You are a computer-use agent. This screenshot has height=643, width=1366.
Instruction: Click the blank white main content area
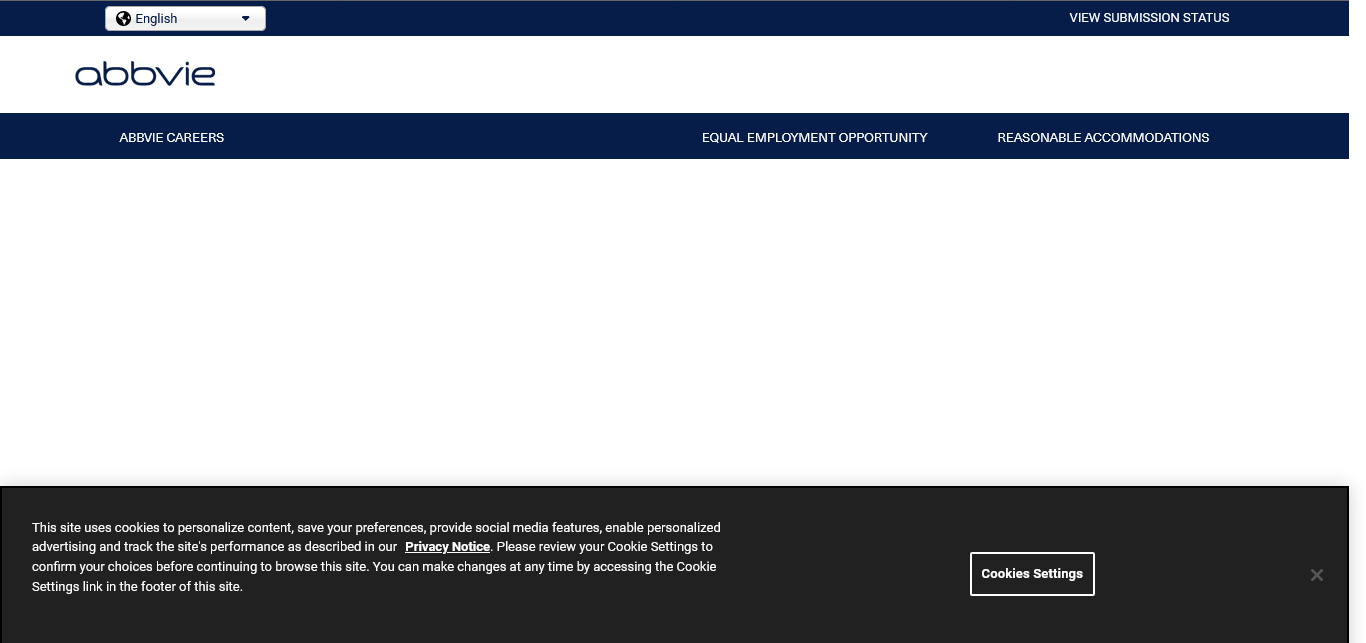tap(680, 320)
